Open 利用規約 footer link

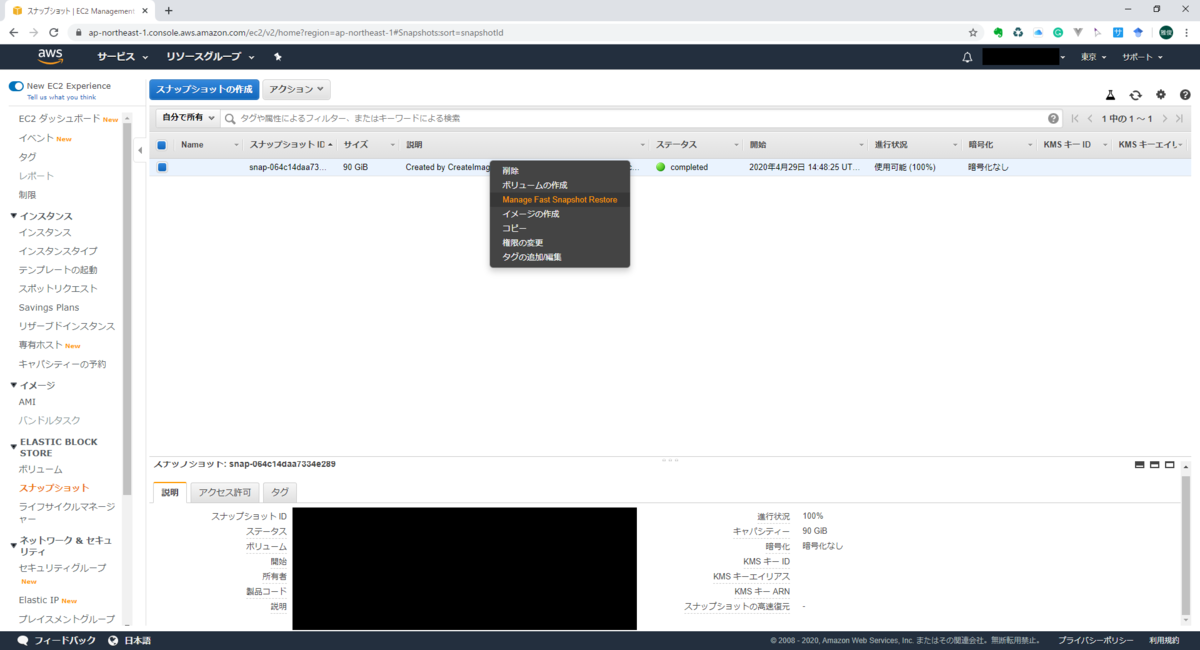pos(1165,641)
